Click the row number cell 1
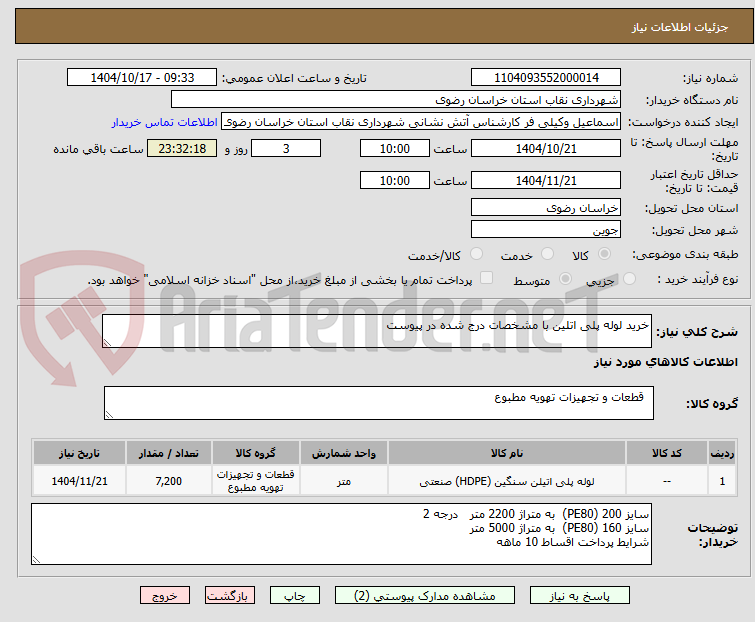The height and width of the screenshot is (622, 755). (x=722, y=481)
